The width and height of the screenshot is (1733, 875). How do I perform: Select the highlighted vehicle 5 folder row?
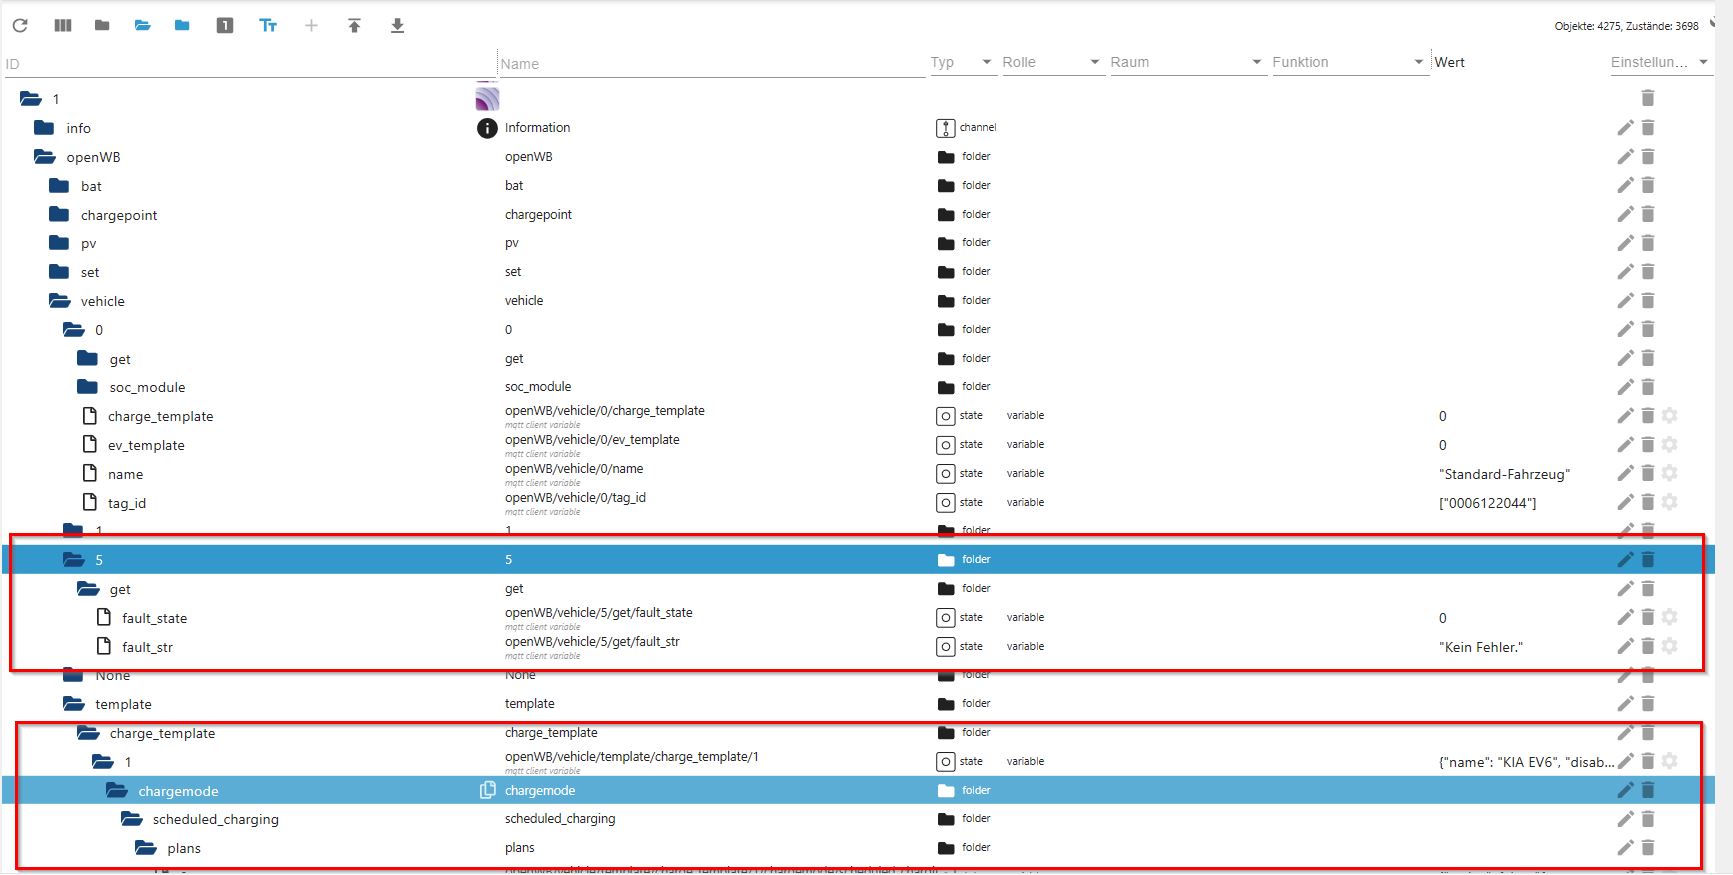858,560
